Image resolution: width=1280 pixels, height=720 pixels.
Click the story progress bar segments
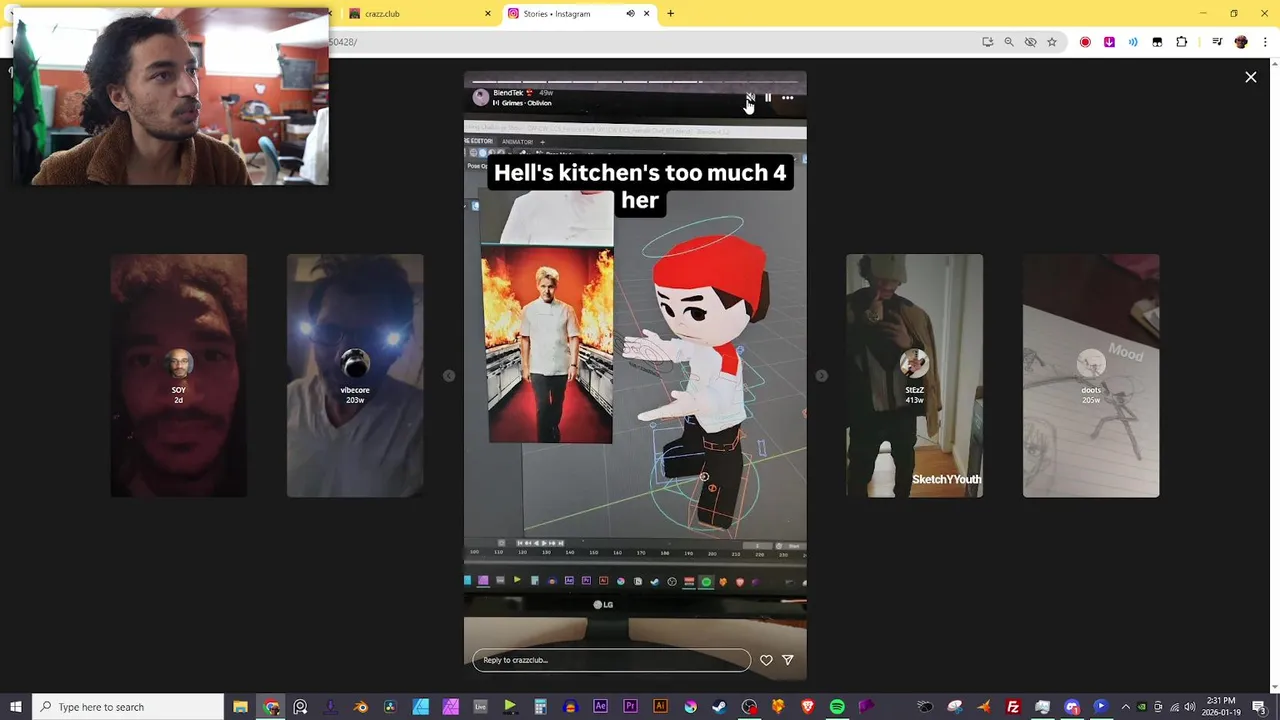click(635, 81)
